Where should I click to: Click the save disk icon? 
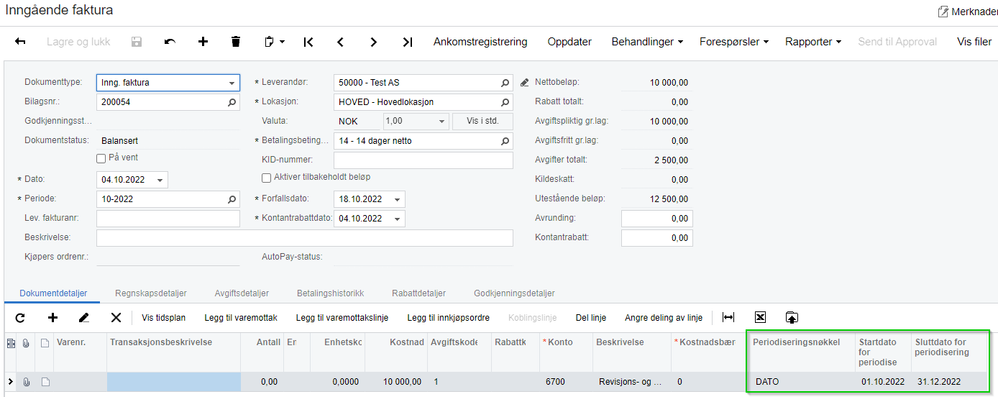click(x=136, y=42)
